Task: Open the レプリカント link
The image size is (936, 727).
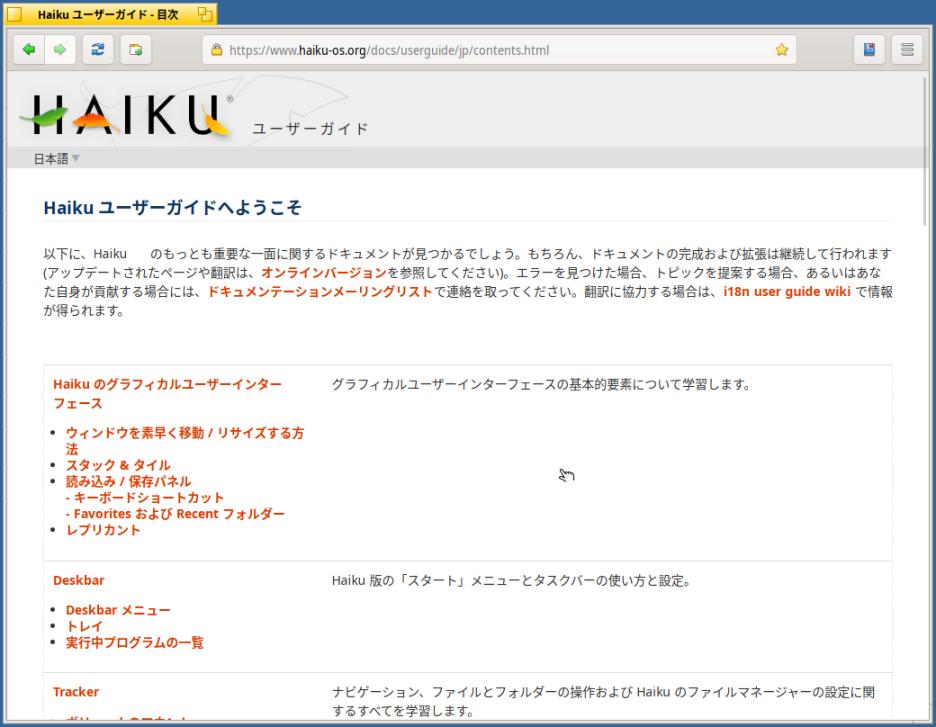Action: [103, 529]
